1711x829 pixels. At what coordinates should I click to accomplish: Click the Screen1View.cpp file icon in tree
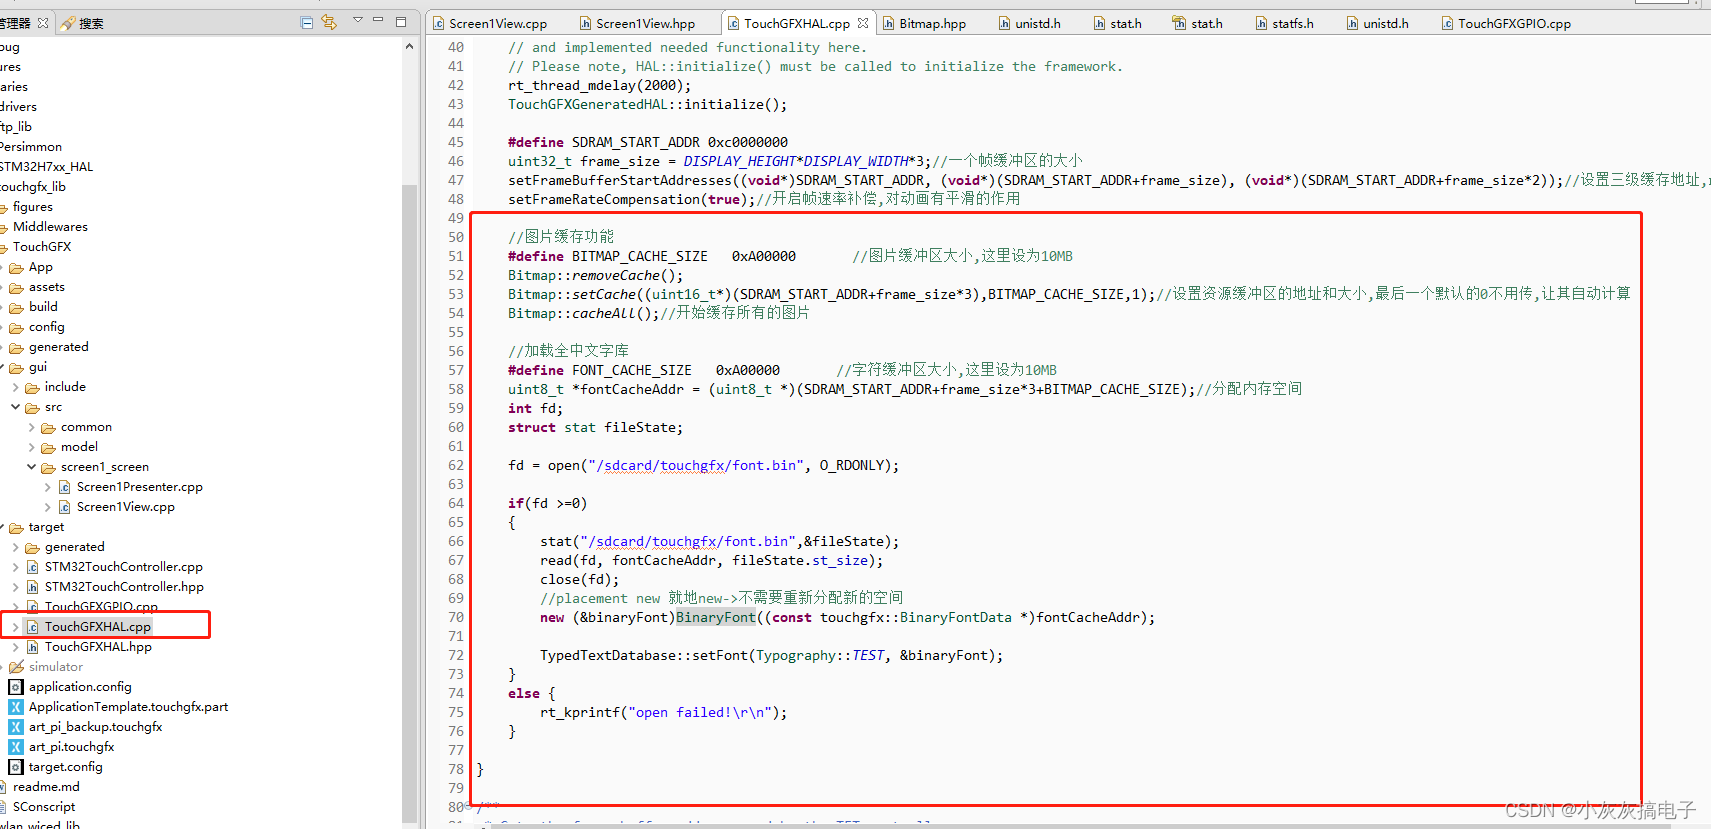(x=64, y=507)
